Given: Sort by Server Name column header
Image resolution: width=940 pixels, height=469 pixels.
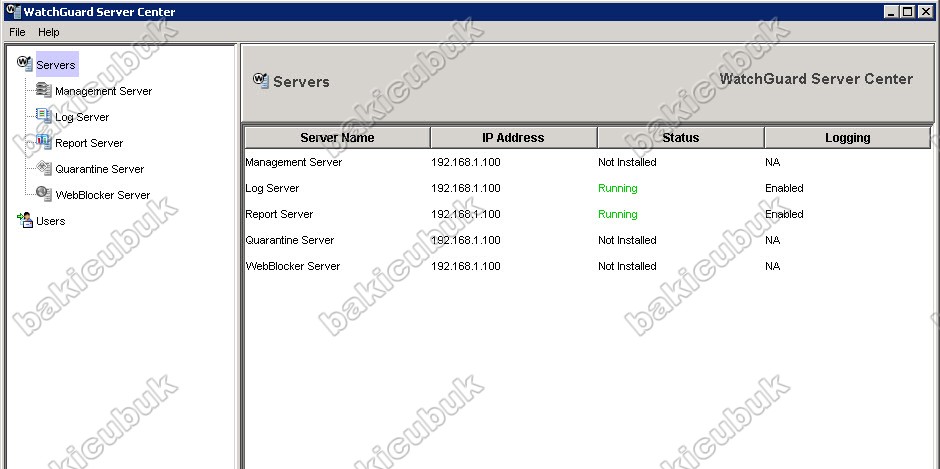Looking at the screenshot, I should 338,137.
